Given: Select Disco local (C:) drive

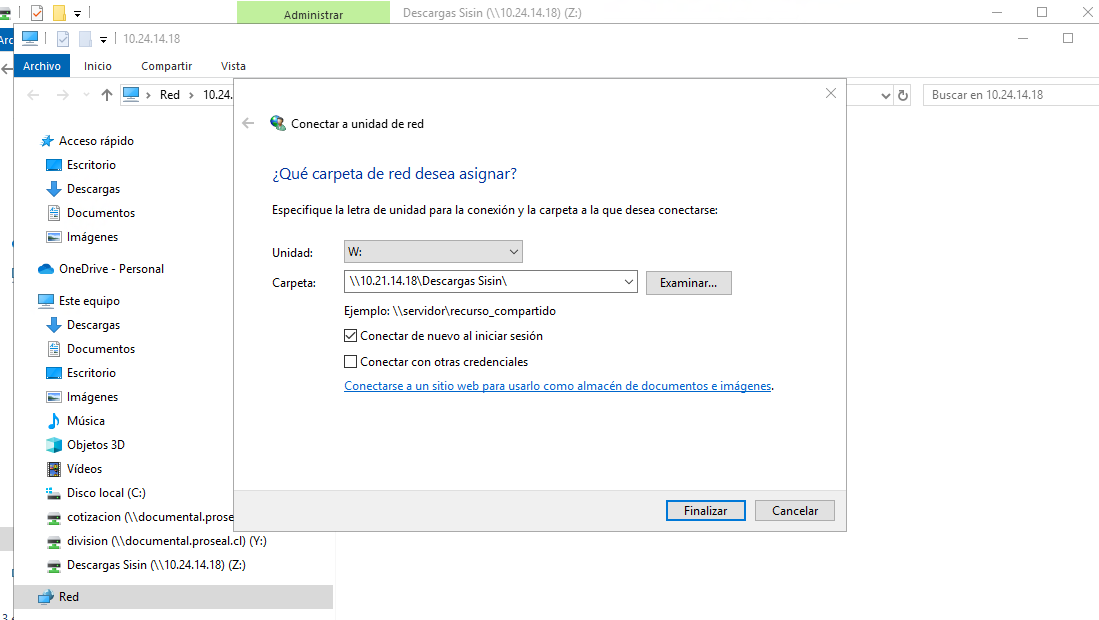Looking at the screenshot, I should [x=106, y=493].
